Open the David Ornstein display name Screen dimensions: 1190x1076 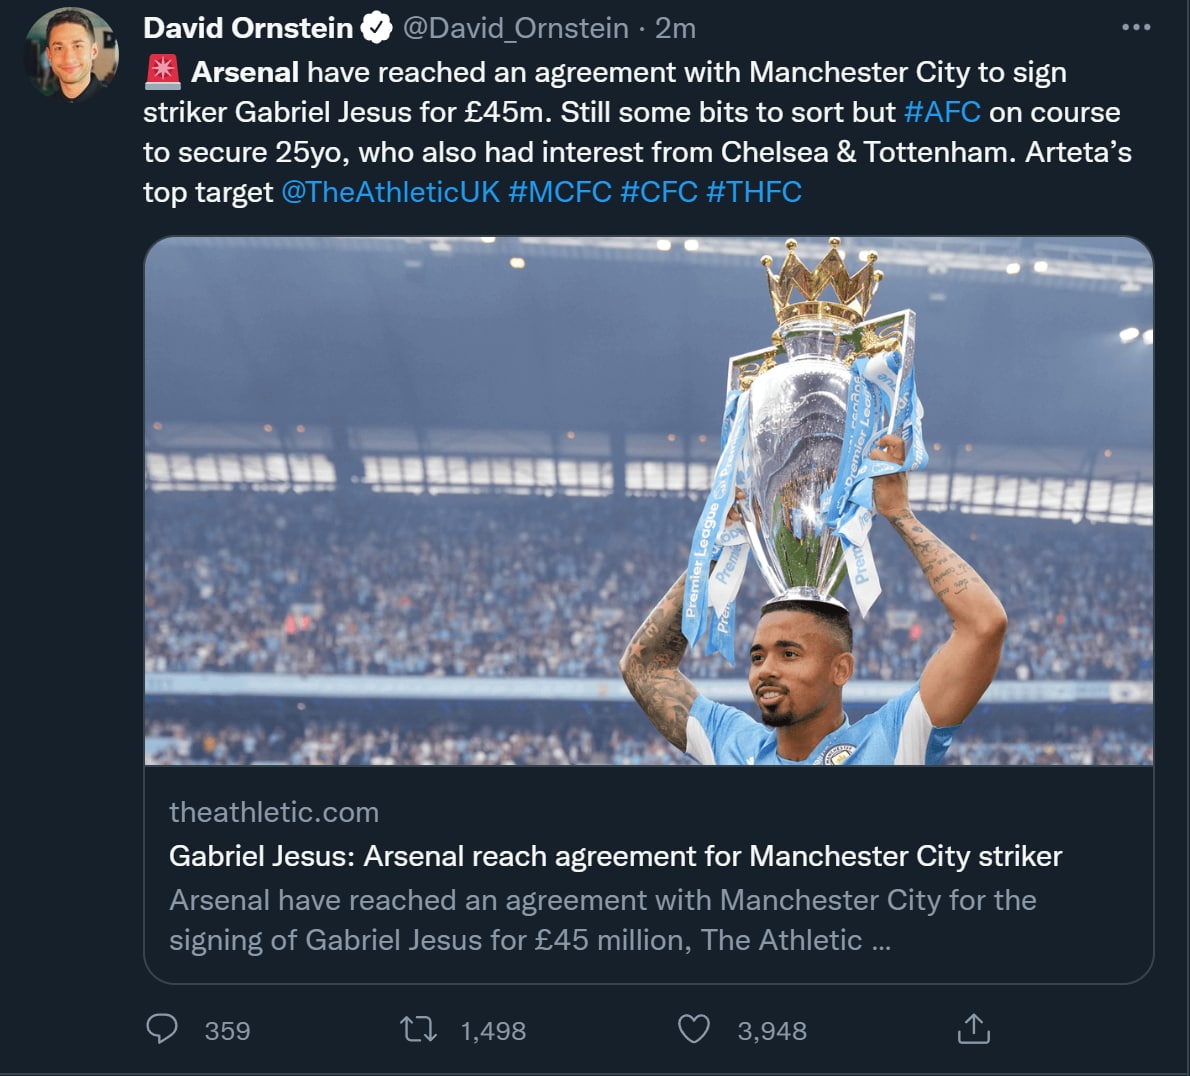[x=248, y=28]
